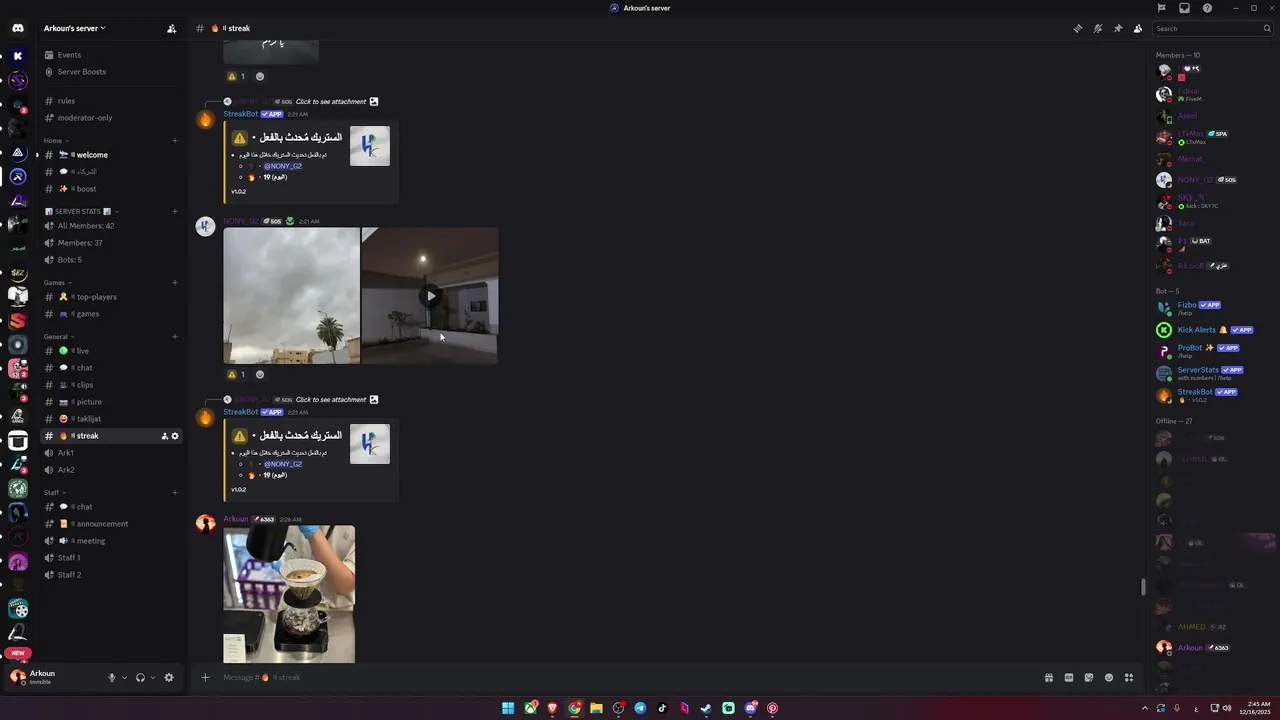This screenshot has width=1280, height=720.
Task: Open invite members icon beside server name
Action: tap(171, 28)
